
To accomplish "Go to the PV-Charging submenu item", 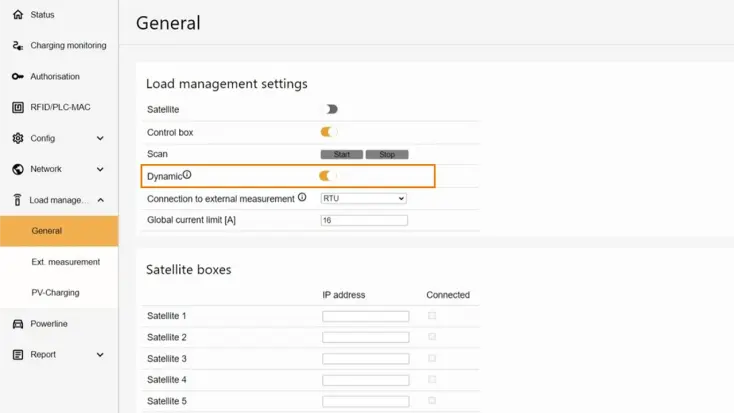I will pos(55,293).
